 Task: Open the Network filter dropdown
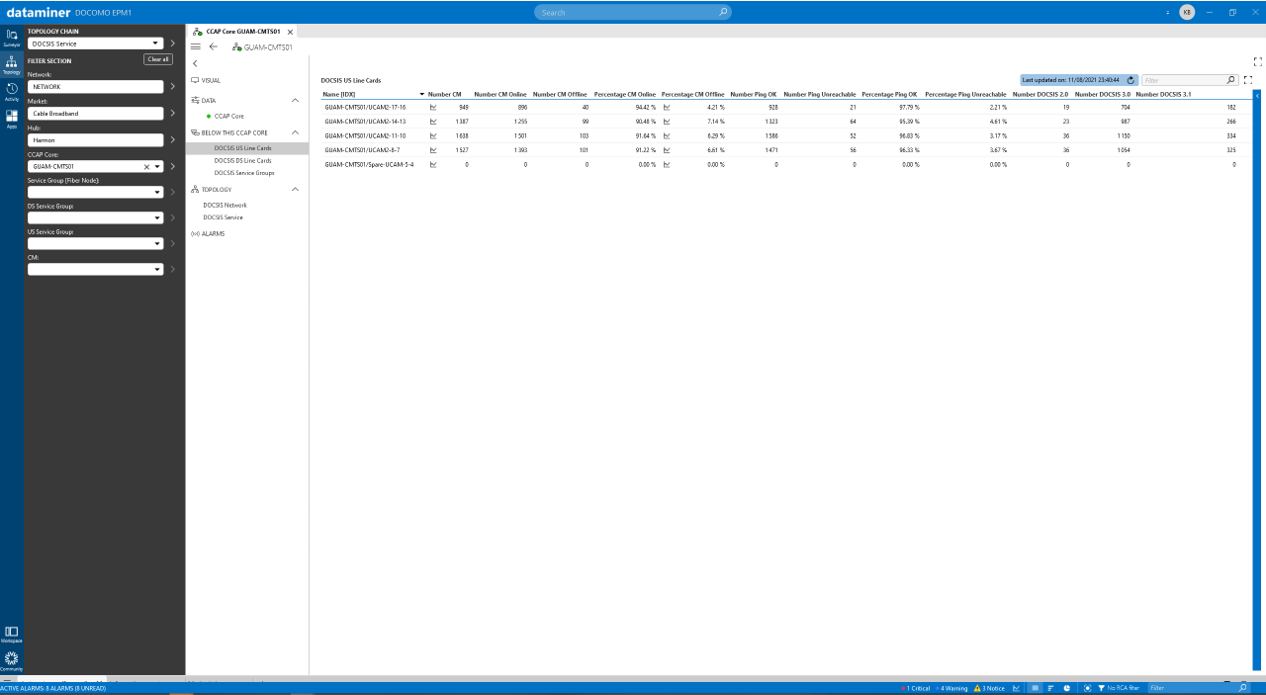pos(95,87)
